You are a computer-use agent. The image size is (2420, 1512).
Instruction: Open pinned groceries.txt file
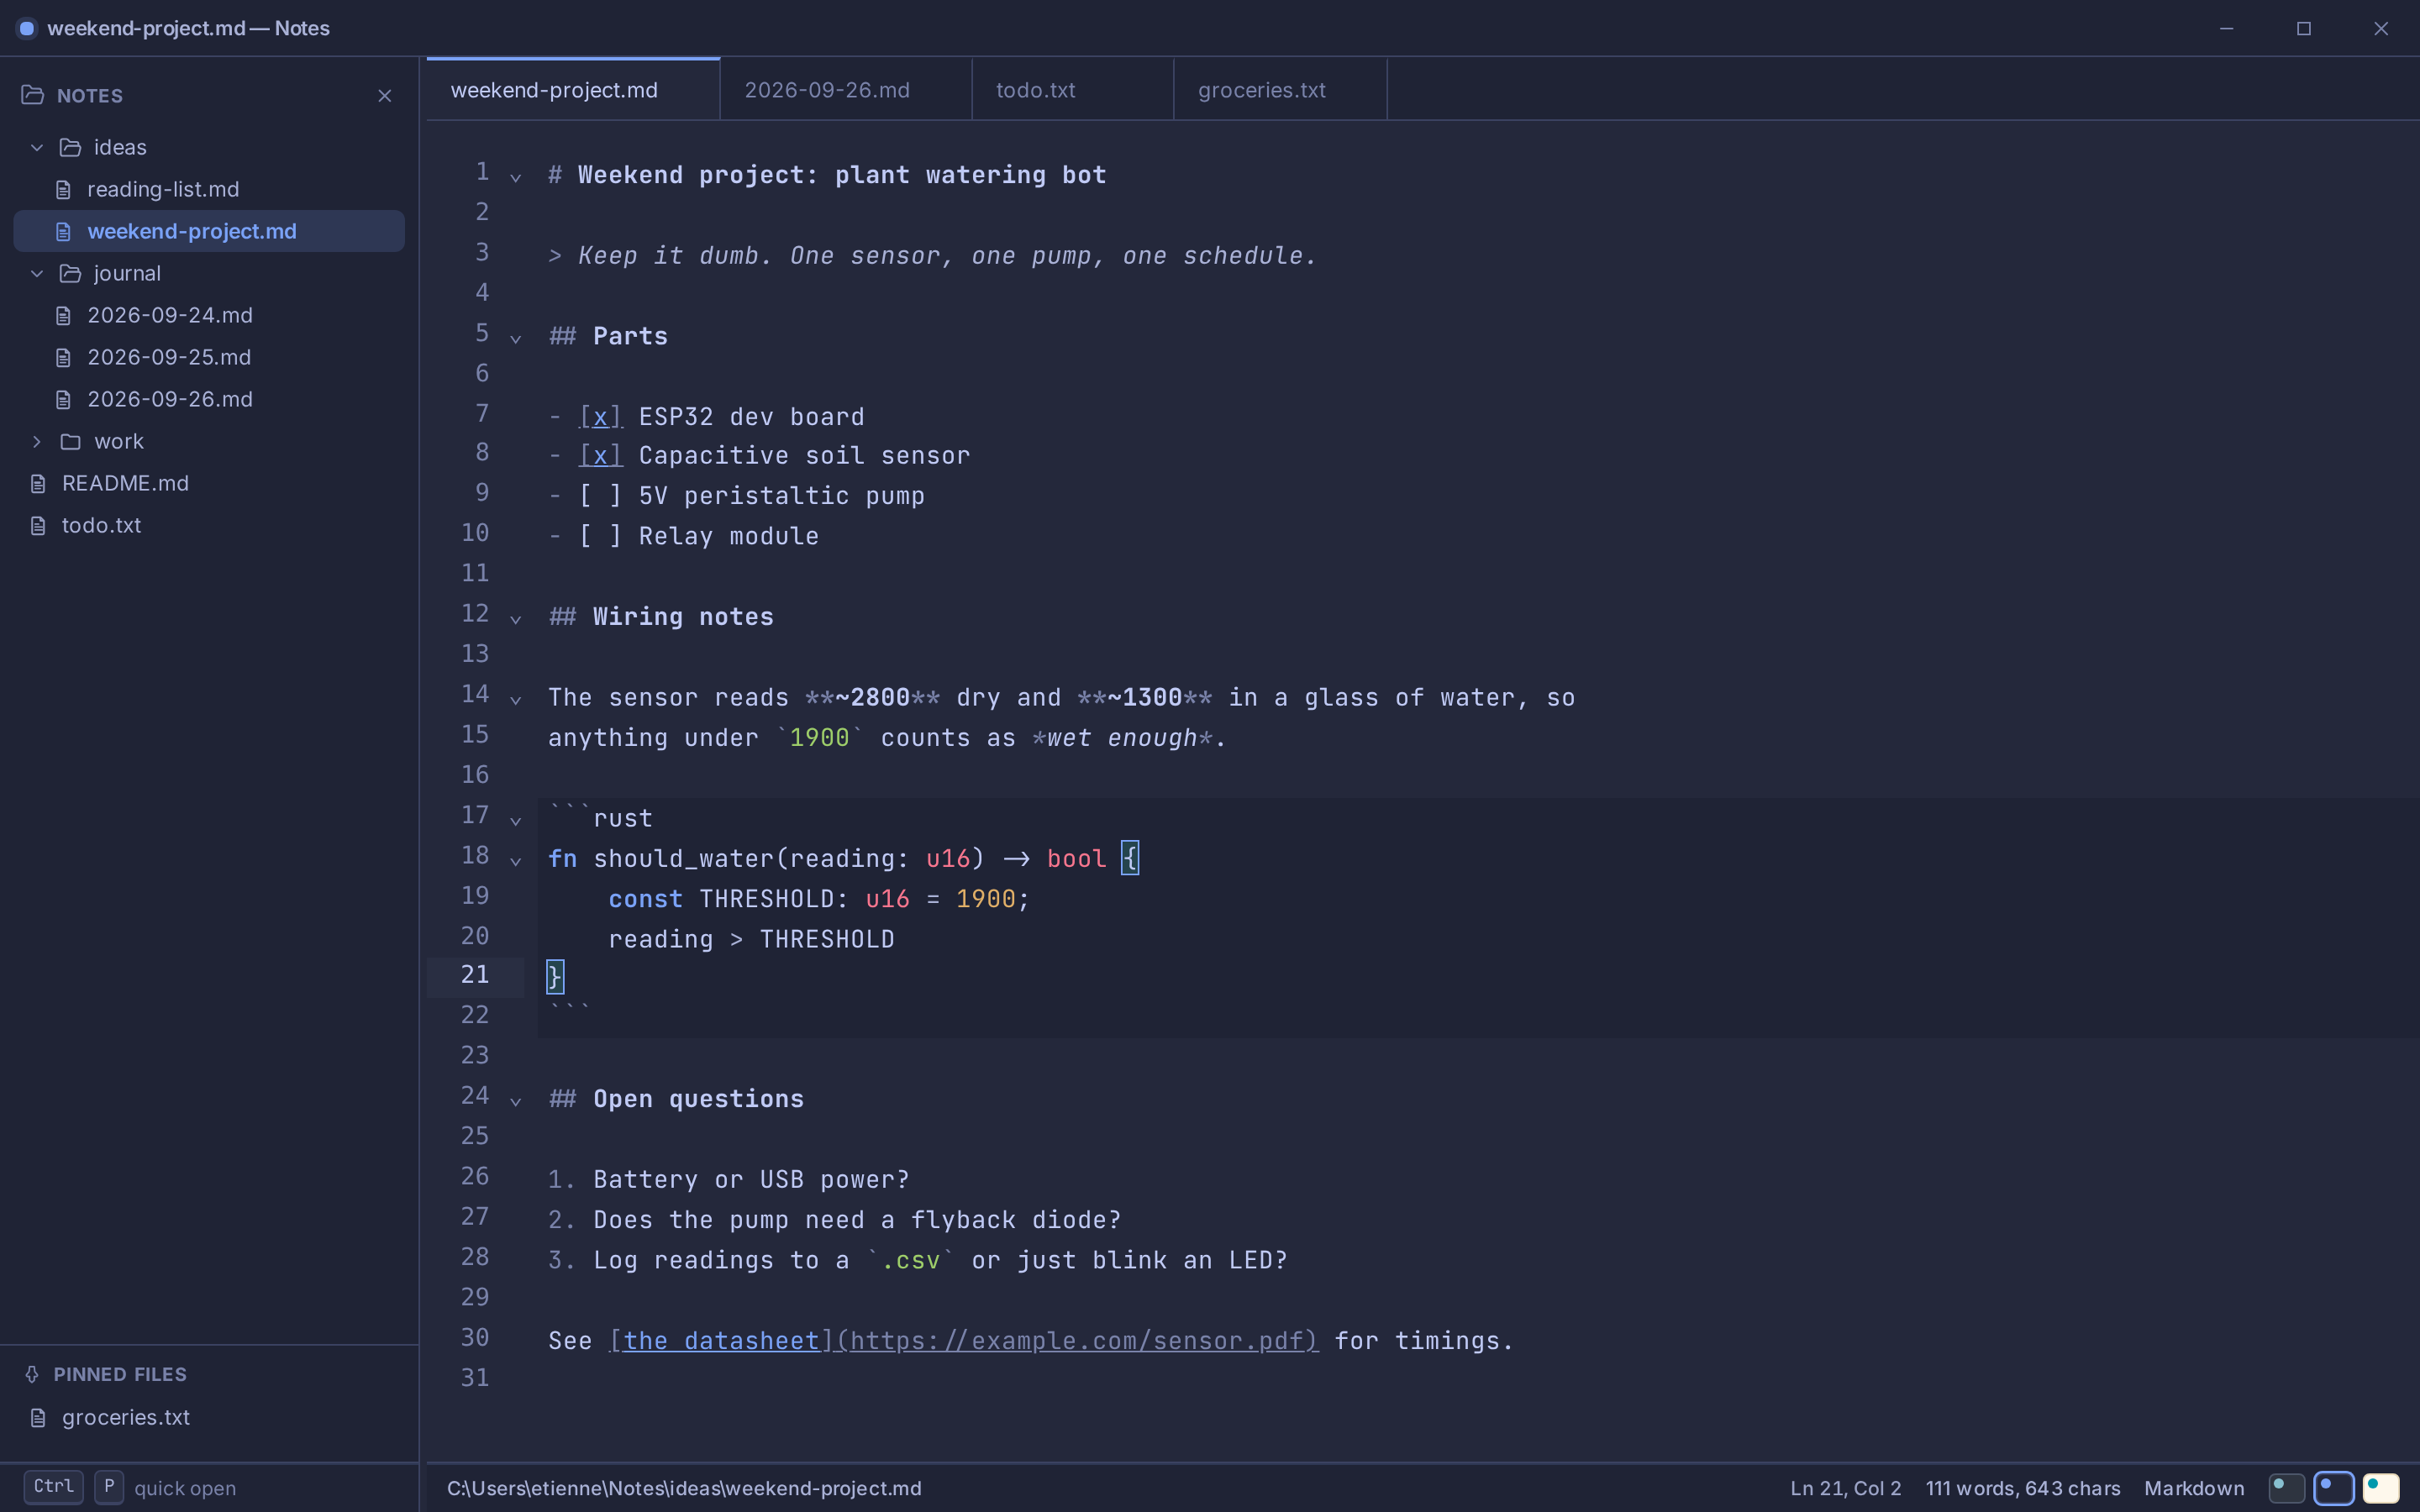click(209, 1417)
